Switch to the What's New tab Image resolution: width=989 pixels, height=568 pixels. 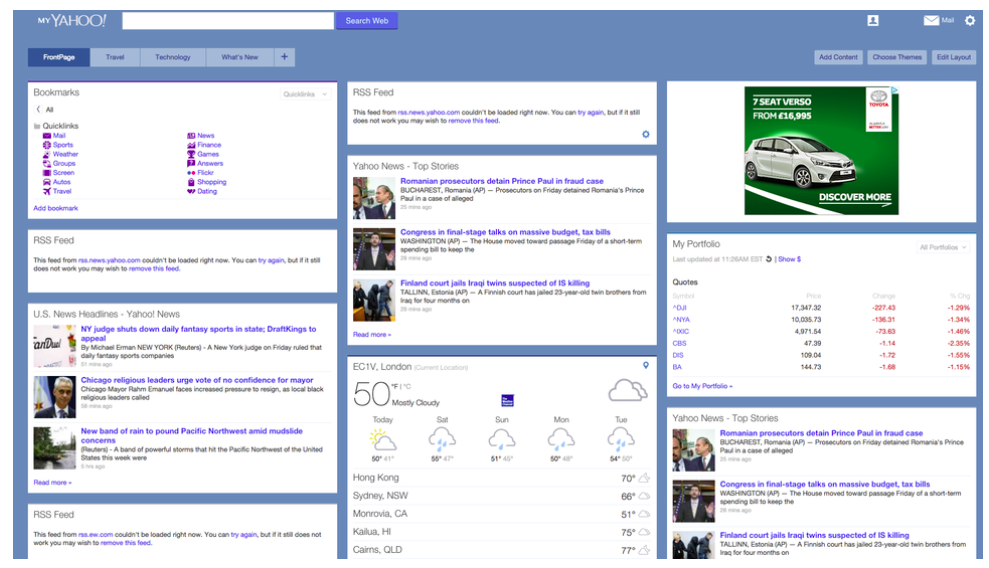coord(239,57)
